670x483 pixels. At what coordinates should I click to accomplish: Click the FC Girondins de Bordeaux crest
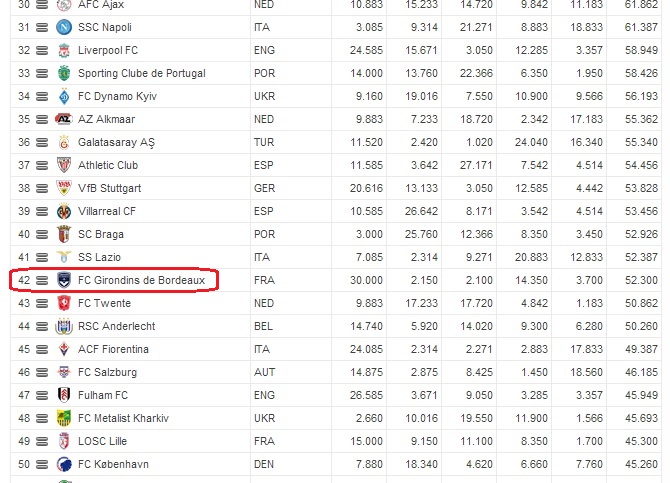coord(64,280)
